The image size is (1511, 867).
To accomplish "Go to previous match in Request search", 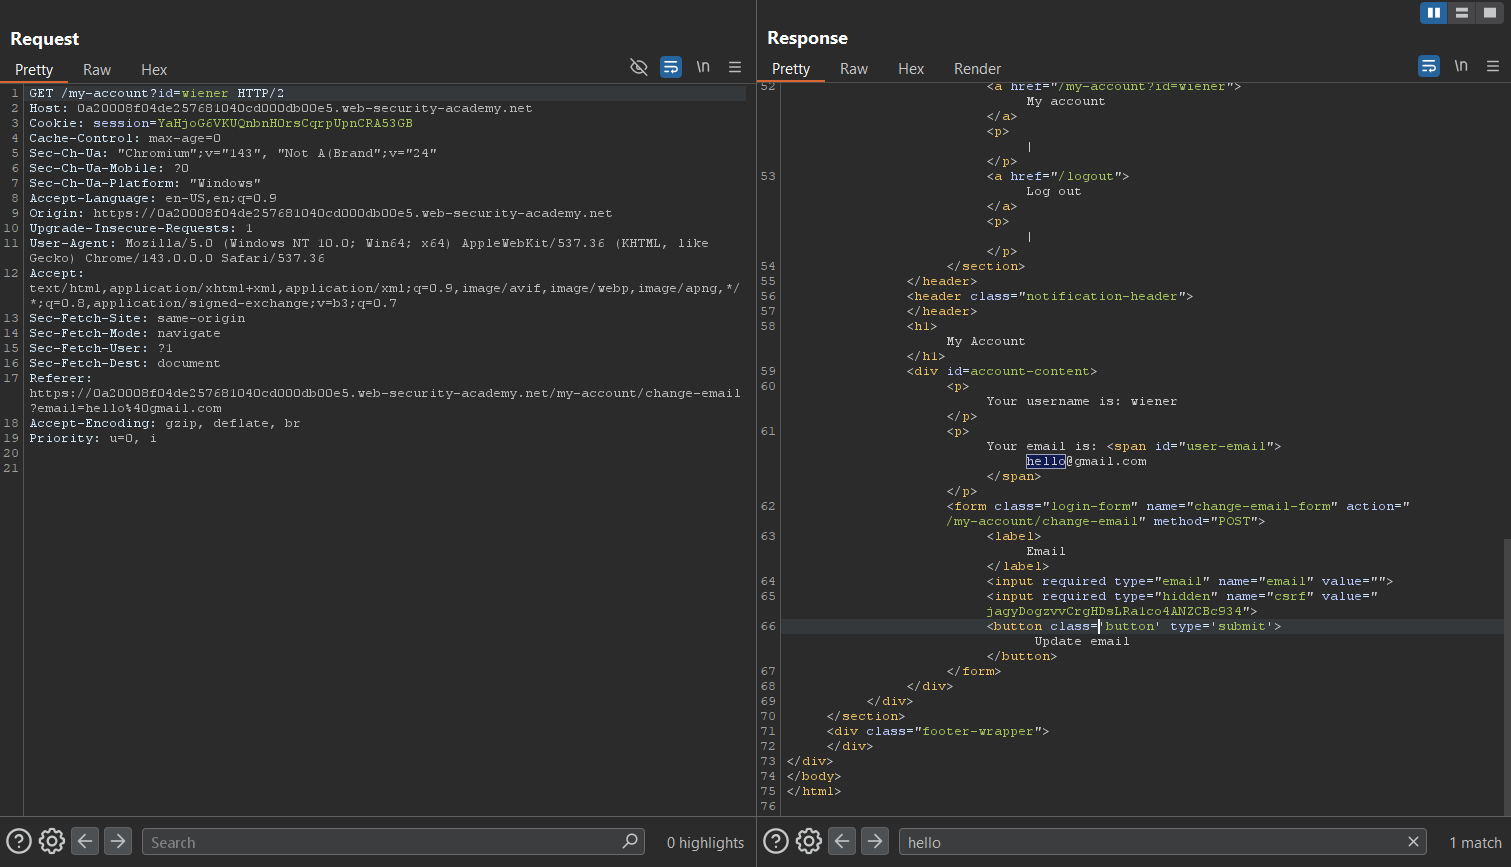I will point(85,841).
